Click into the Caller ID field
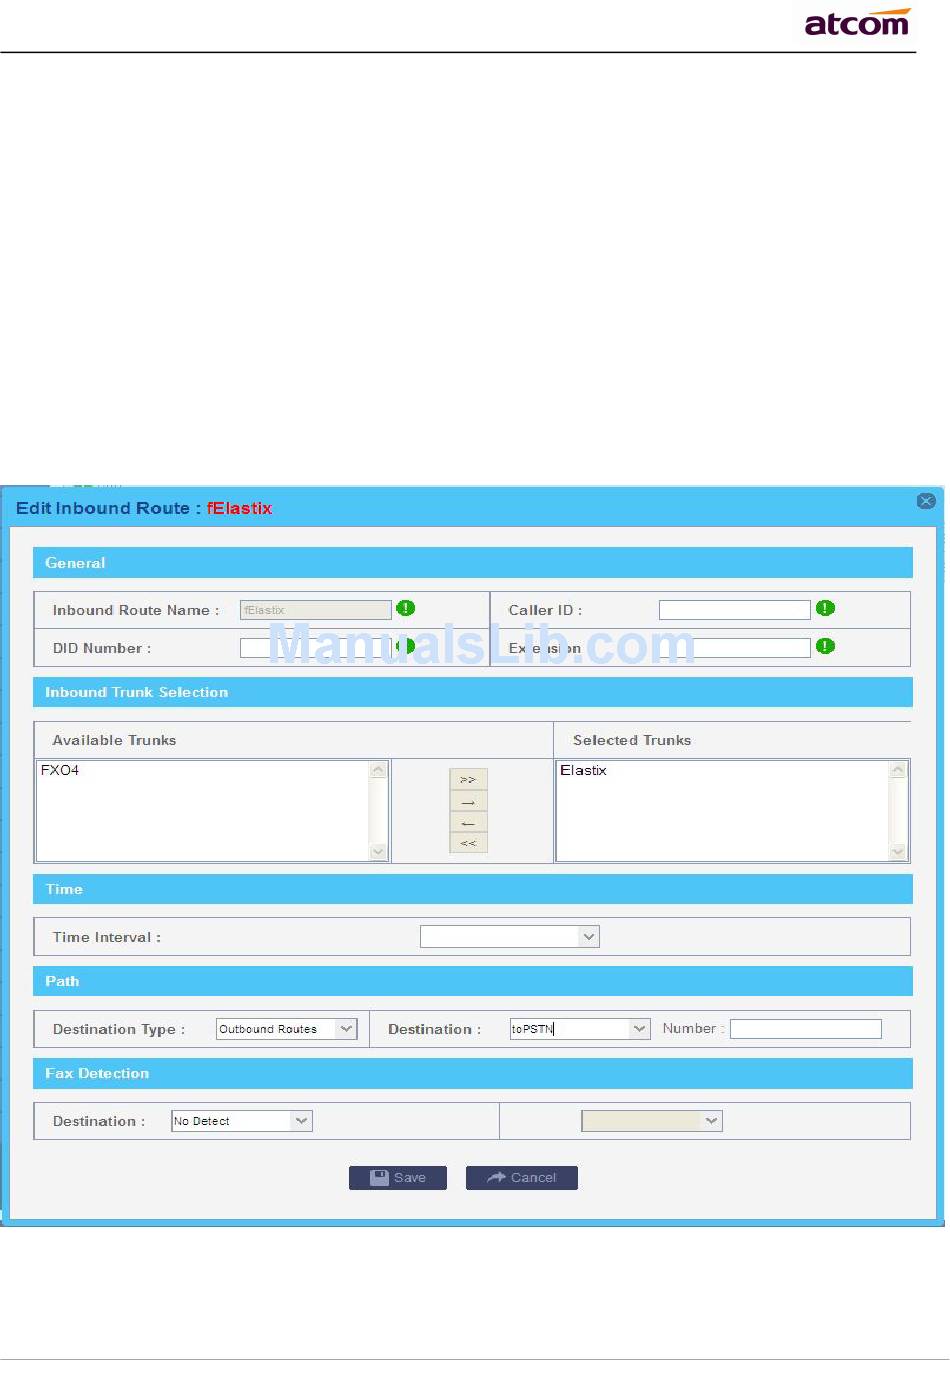This screenshot has width=950, height=1397. pyautogui.click(x=735, y=610)
